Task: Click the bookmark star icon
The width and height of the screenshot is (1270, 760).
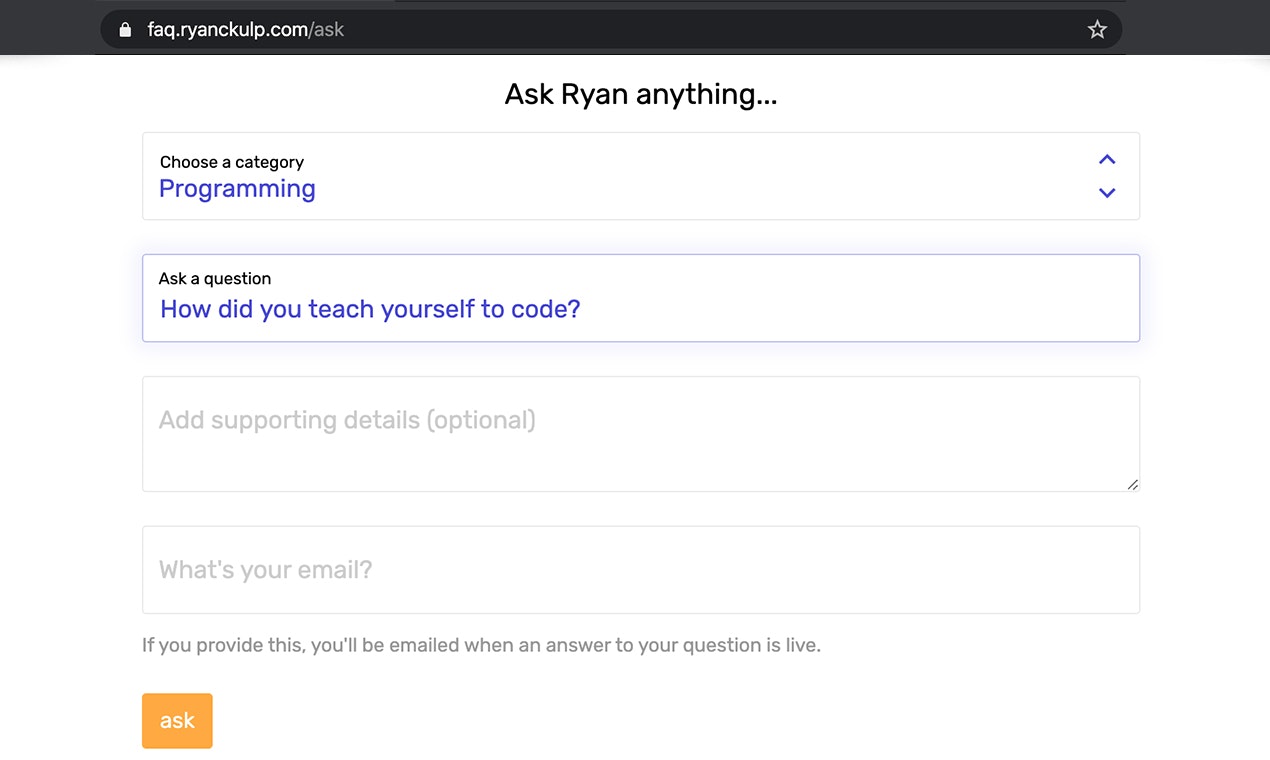Action: click(x=1097, y=29)
